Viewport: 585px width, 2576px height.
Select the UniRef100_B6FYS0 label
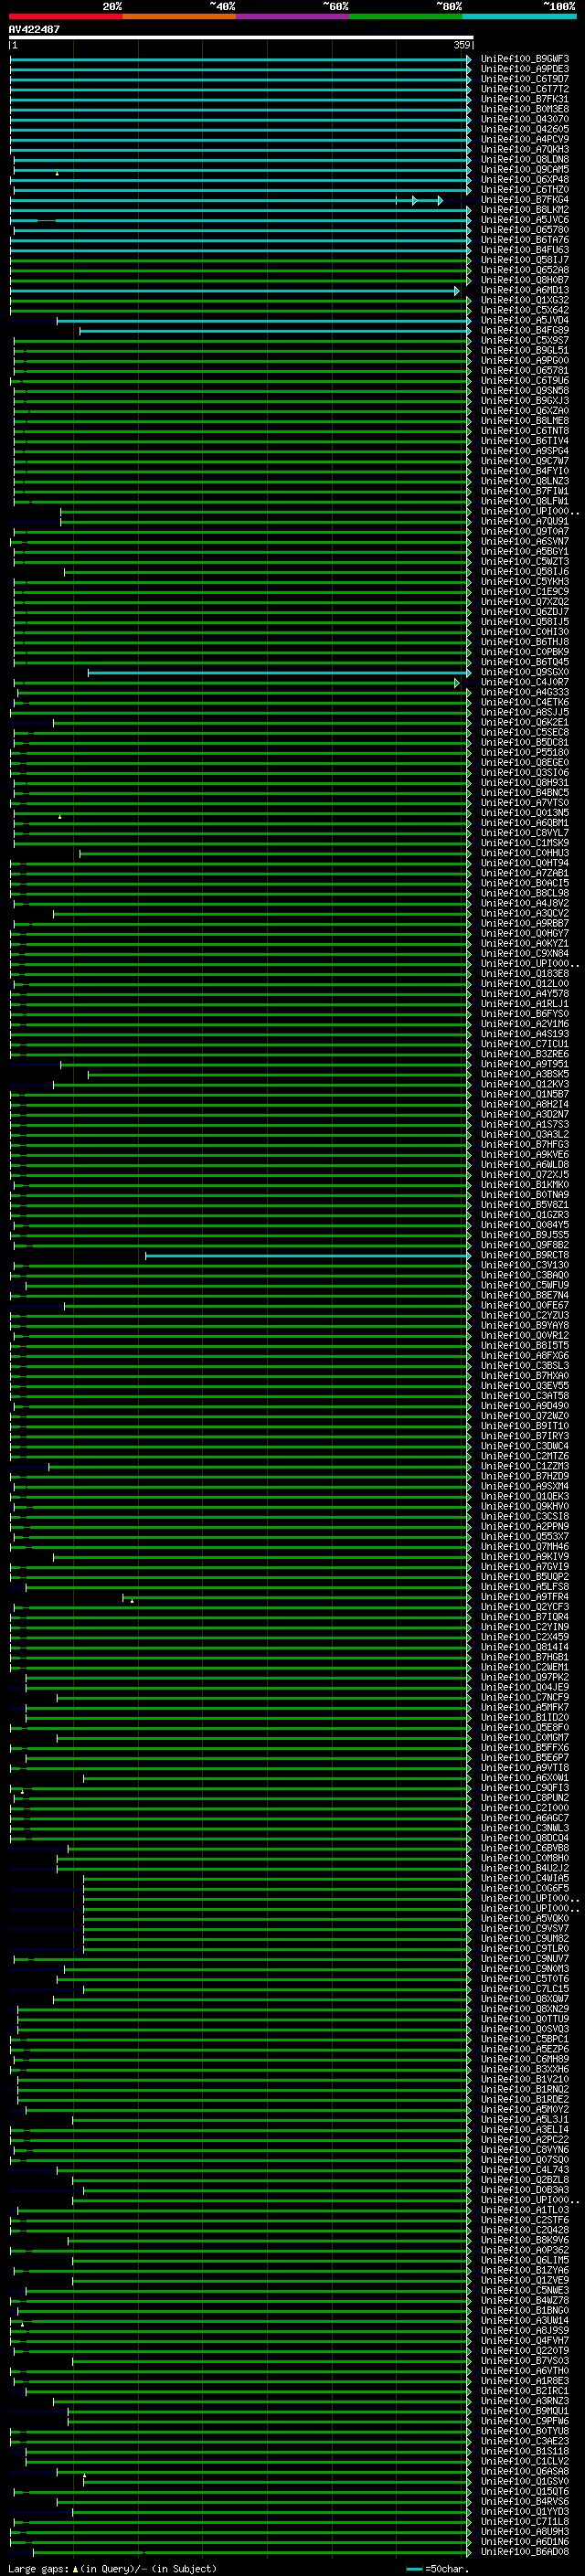(524, 1014)
